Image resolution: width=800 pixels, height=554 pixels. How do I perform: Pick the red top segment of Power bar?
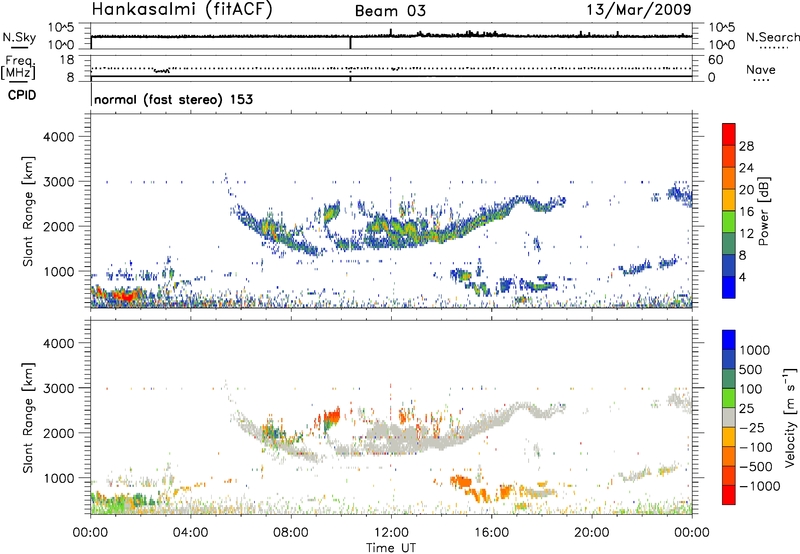click(729, 134)
